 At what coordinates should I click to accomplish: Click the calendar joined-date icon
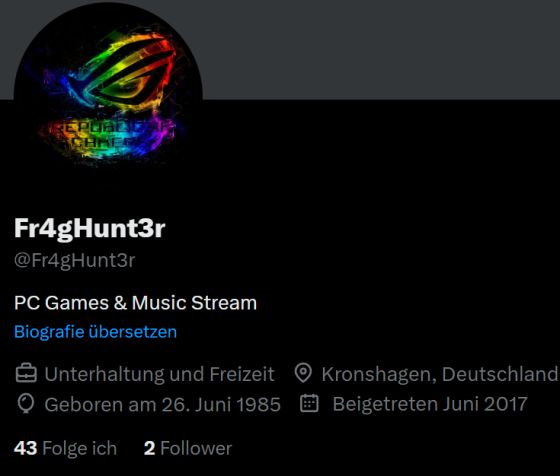(x=309, y=404)
